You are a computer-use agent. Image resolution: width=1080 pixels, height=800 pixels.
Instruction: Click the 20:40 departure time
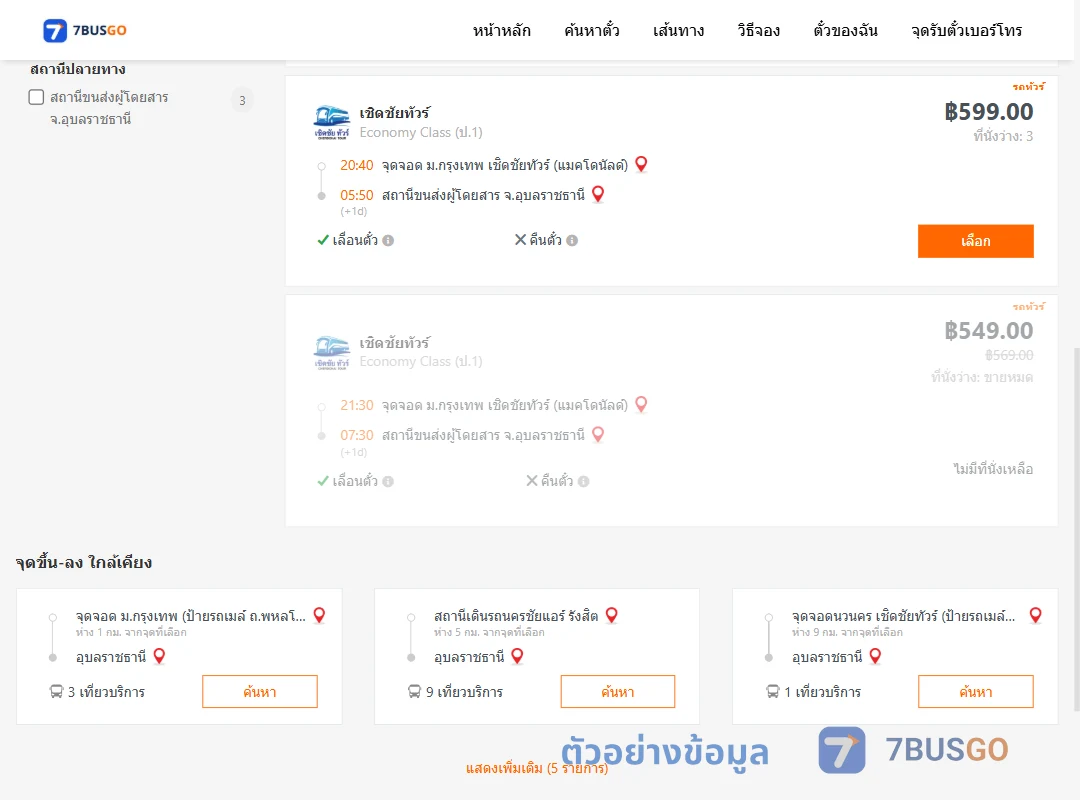(x=357, y=165)
